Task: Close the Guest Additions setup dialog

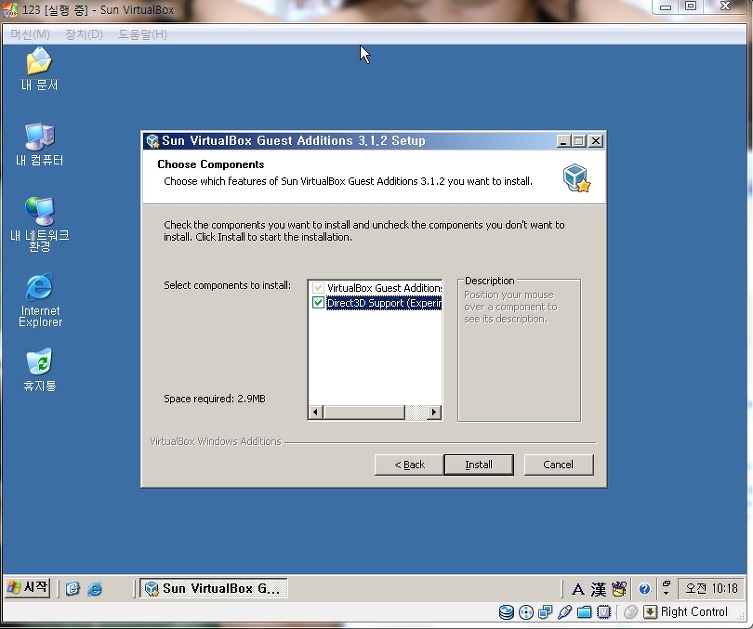Action: click(x=596, y=141)
